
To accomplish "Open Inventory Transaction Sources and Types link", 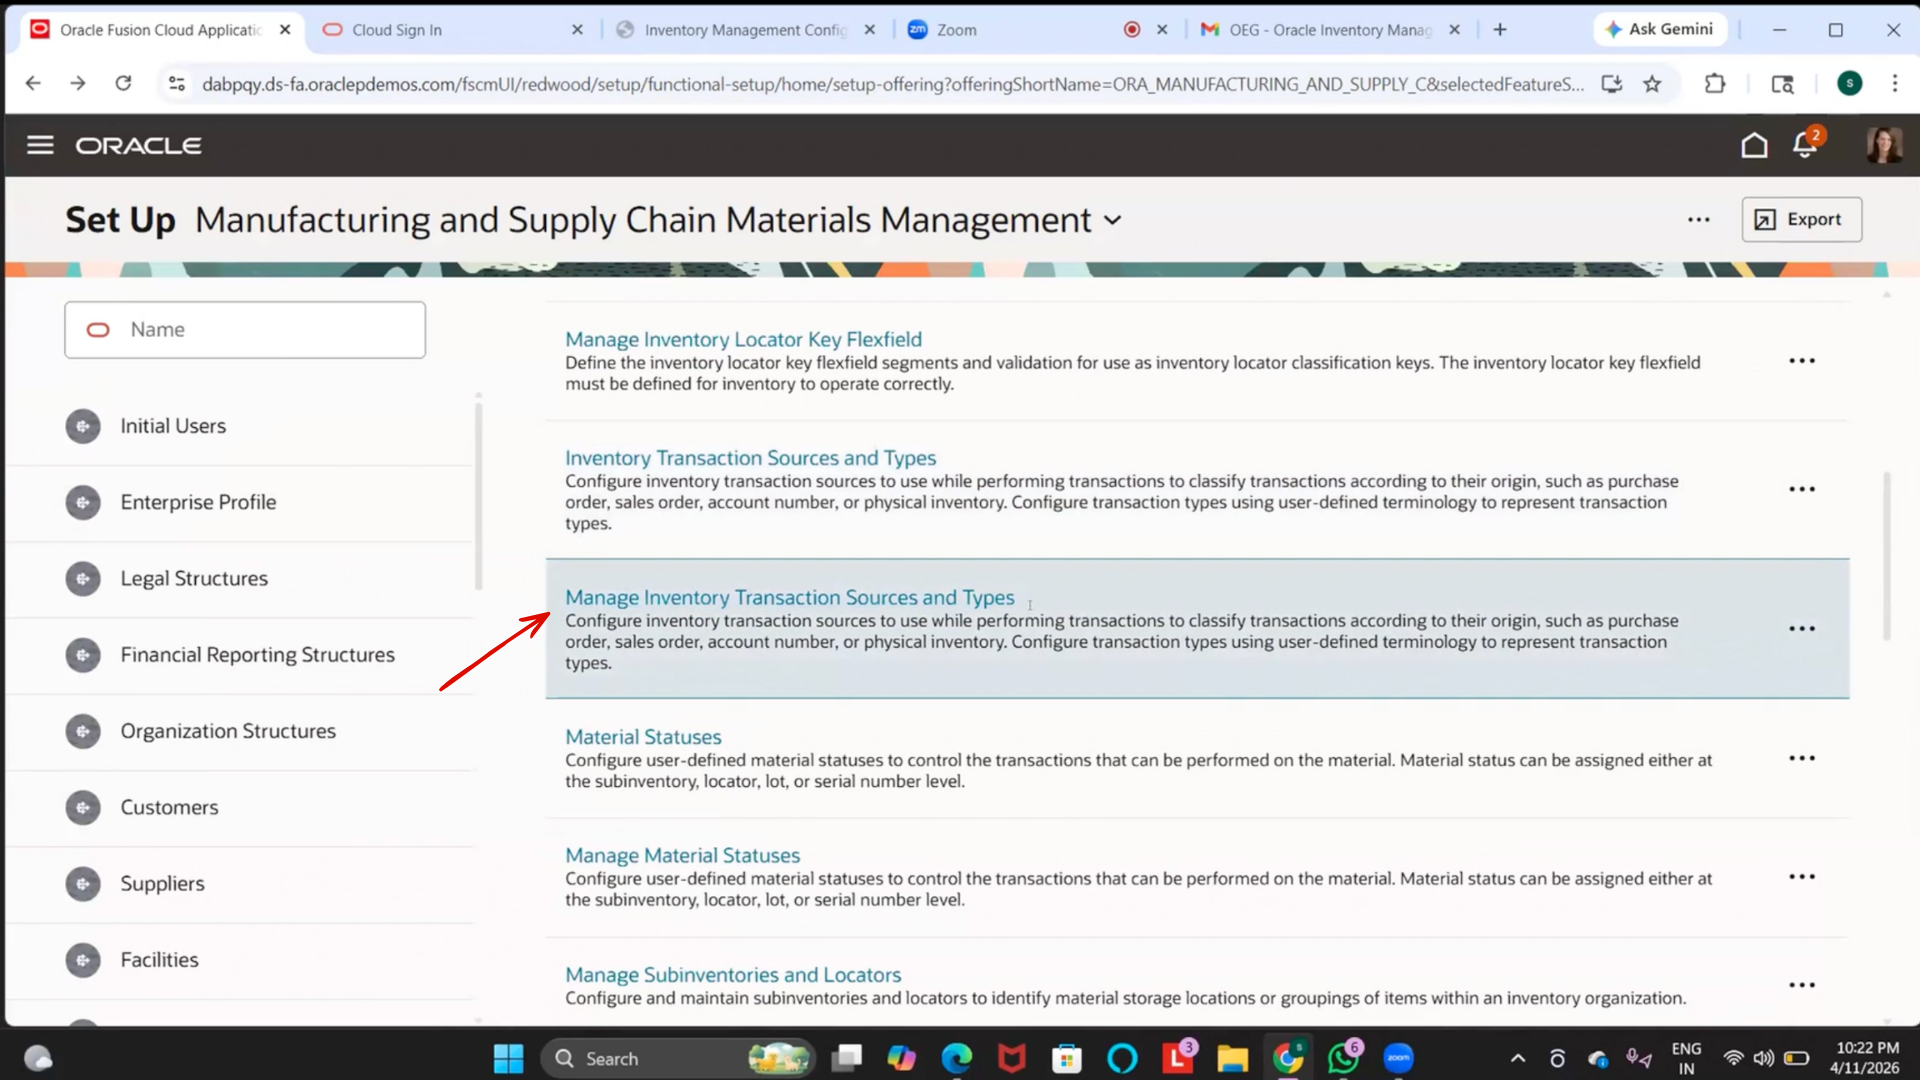I will [x=750, y=458].
